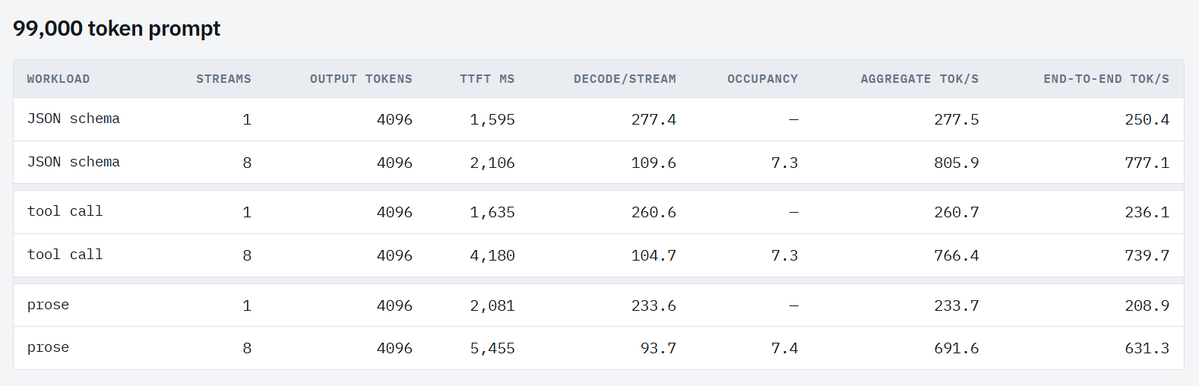The width and height of the screenshot is (1199, 386).
Task: Click end-to-end tok/s value 250.4
Action: [1147, 120]
